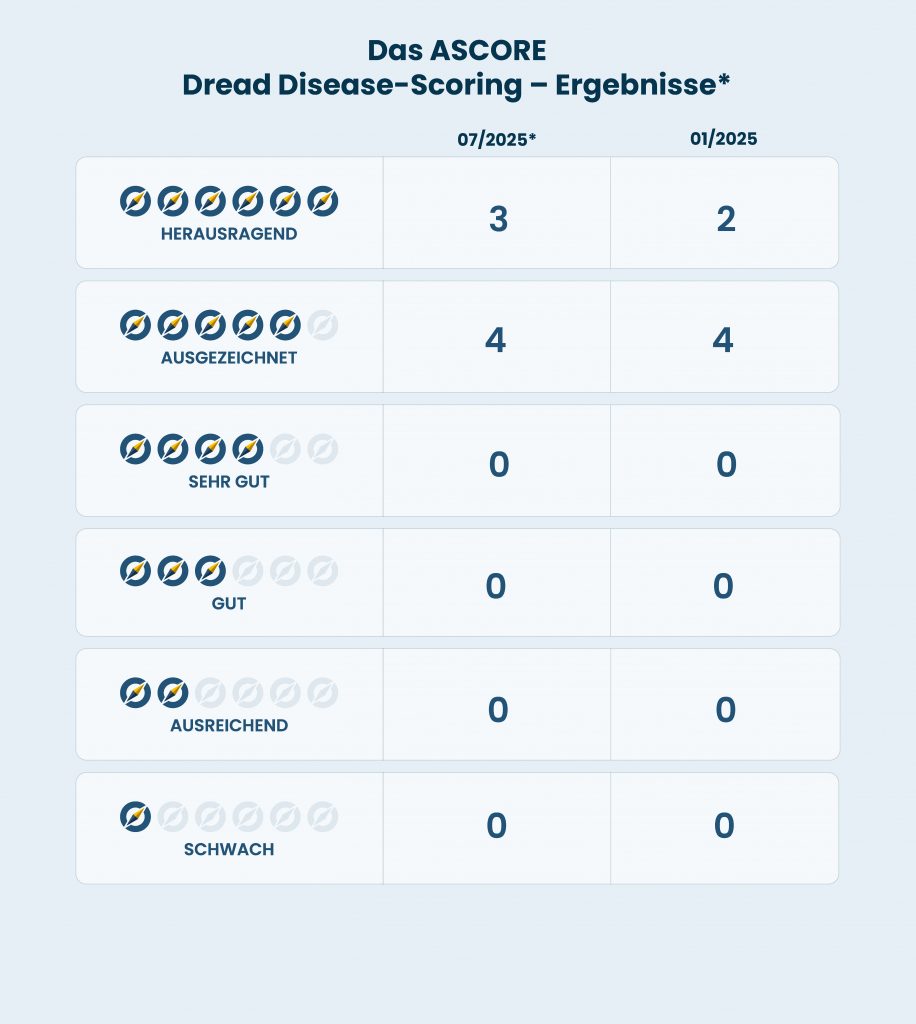Click the SEHR GUT rating label
This screenshot has width=916, height=1024.
(229, 482)
